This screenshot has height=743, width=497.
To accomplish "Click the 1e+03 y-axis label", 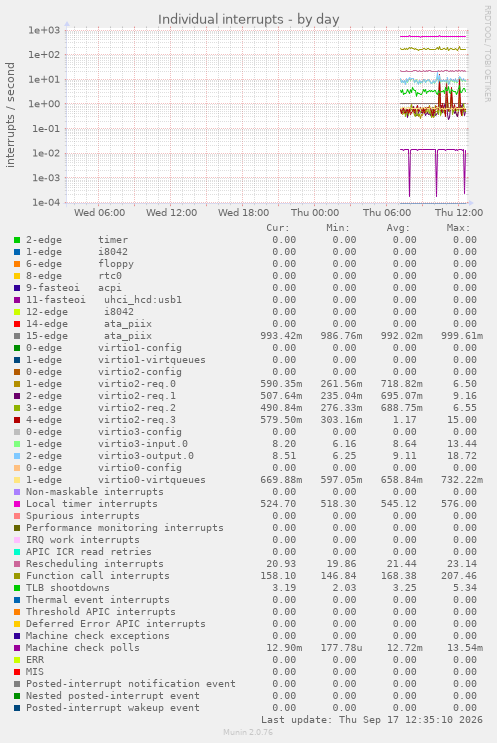I will [x=44, y=30].
